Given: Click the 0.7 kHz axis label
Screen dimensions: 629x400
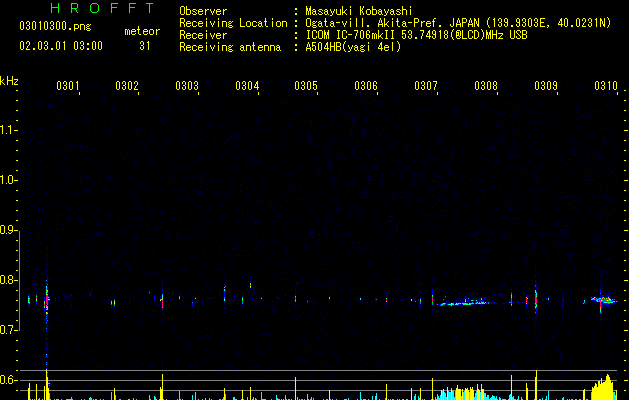Looking at the screenshot, I should click(x=7, y=329).
